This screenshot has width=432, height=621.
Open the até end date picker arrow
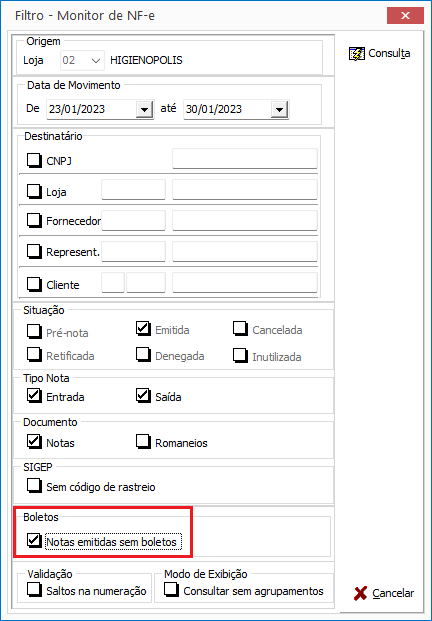tap(280, 109)
